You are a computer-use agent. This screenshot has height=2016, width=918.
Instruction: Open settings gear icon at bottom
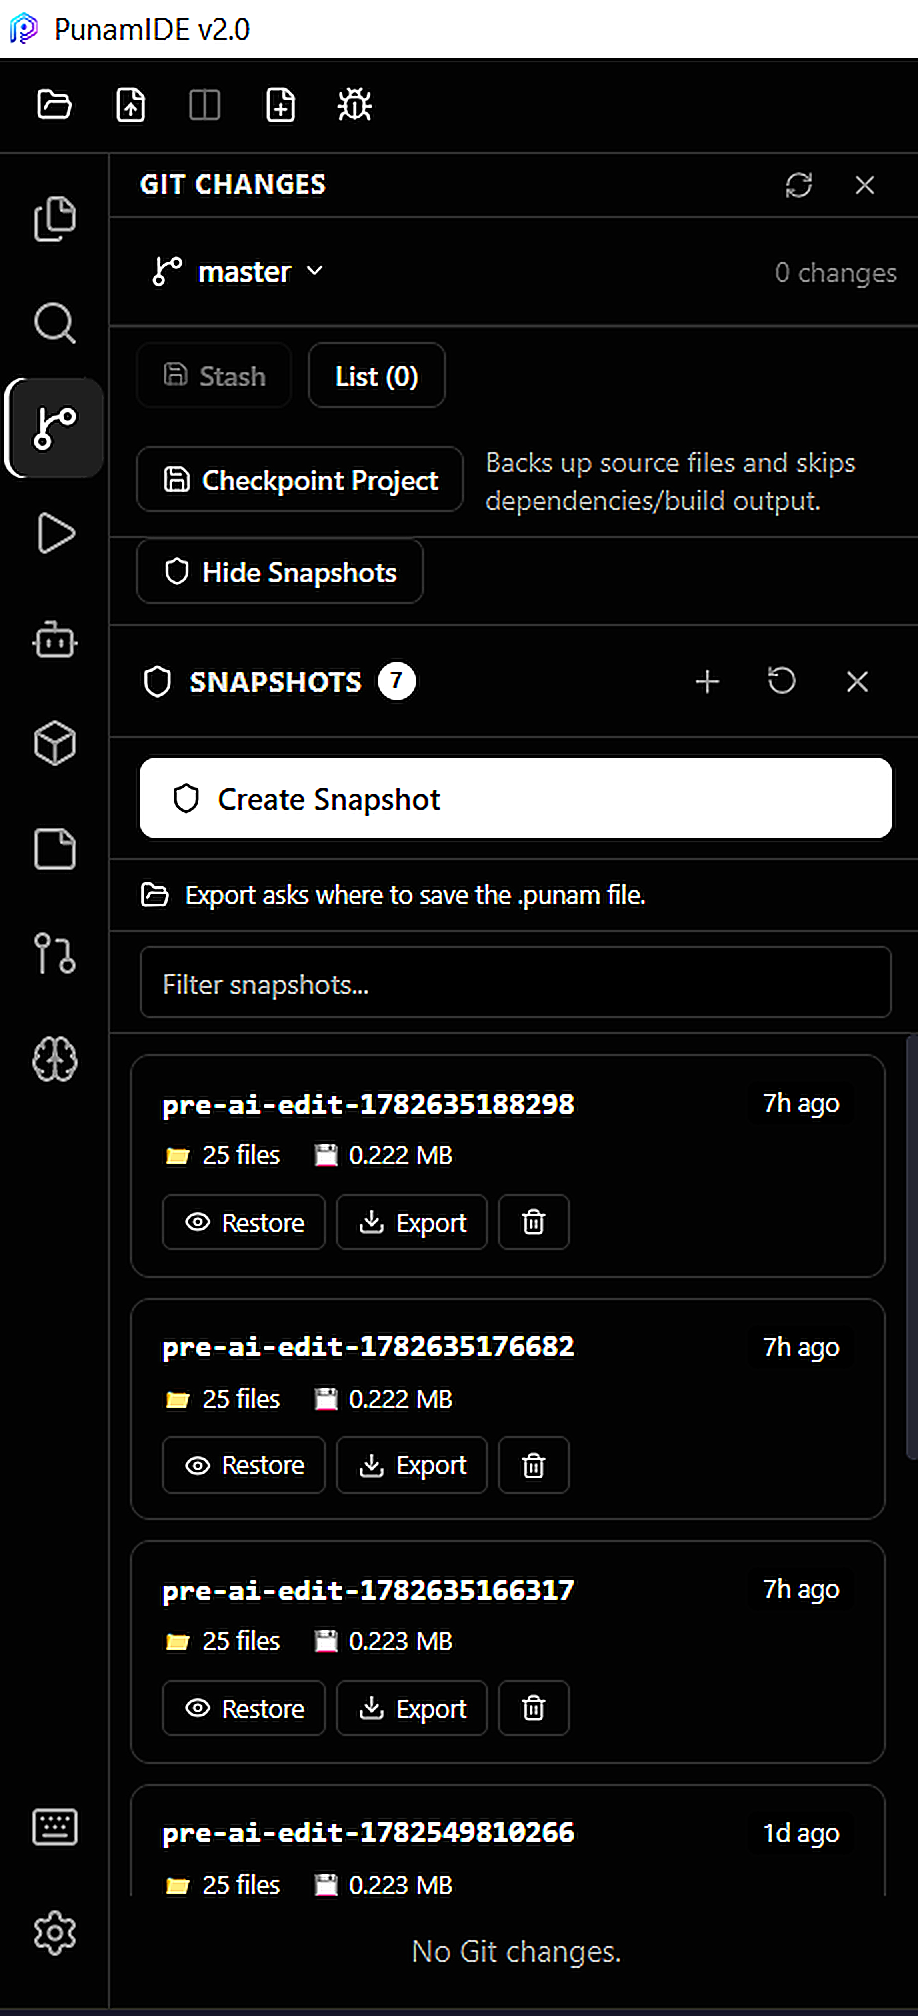pyautogui.click(x=54, y=1933)
